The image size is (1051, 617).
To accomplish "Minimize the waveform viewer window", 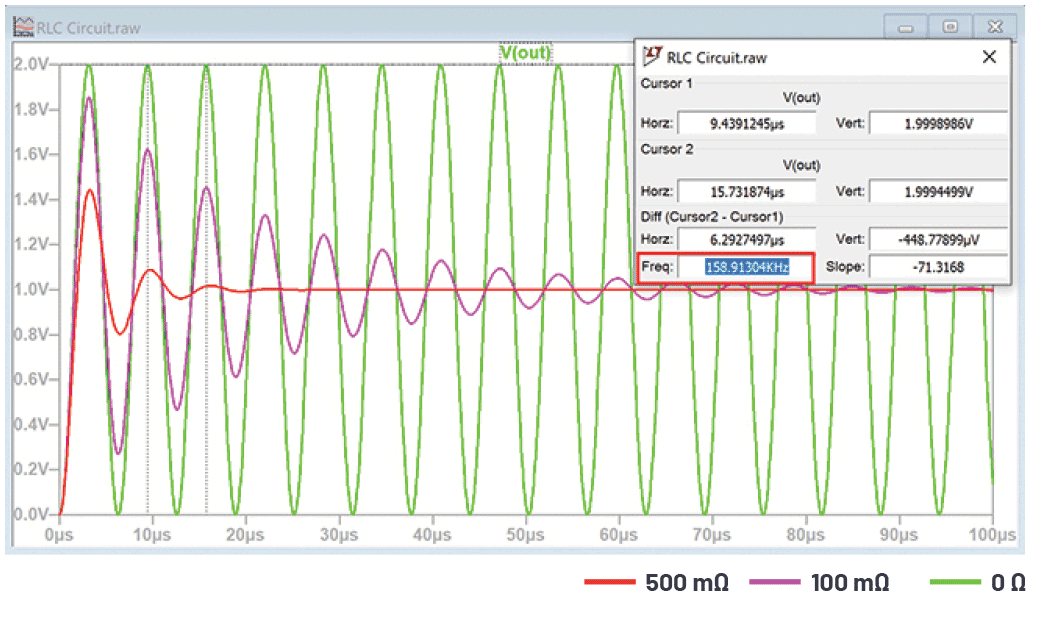I will click(x=906, y=27).
